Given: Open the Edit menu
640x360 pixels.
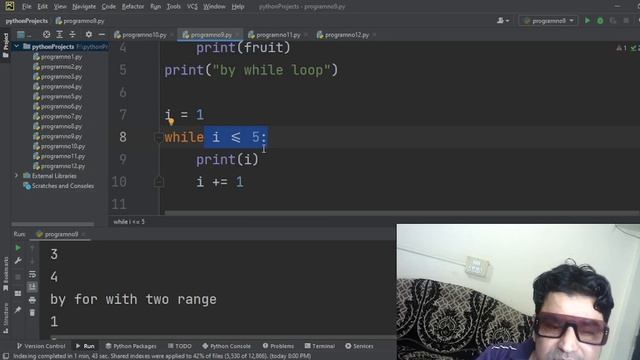Looking at the screenshot, I should (x=42, y=7).
